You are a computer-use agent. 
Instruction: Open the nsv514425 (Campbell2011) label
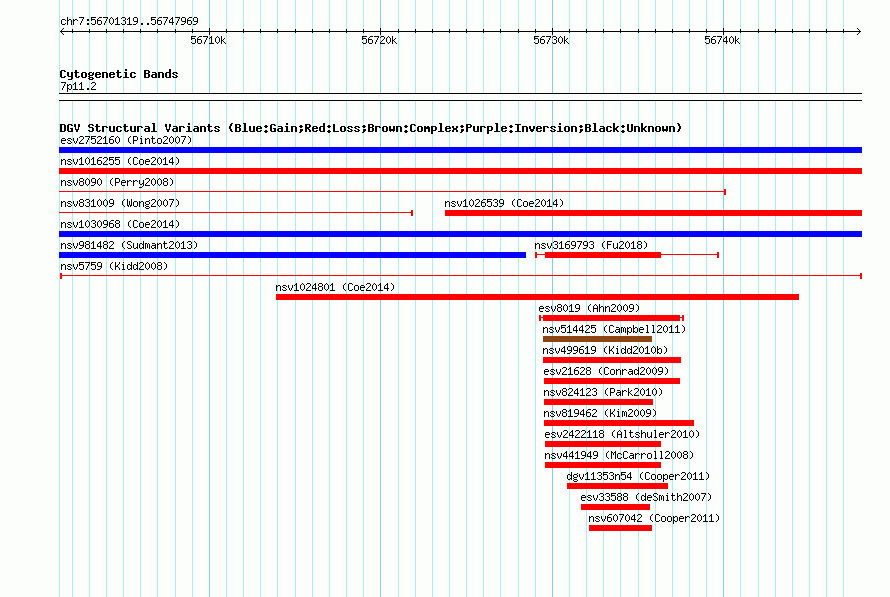tap(614, 329)
